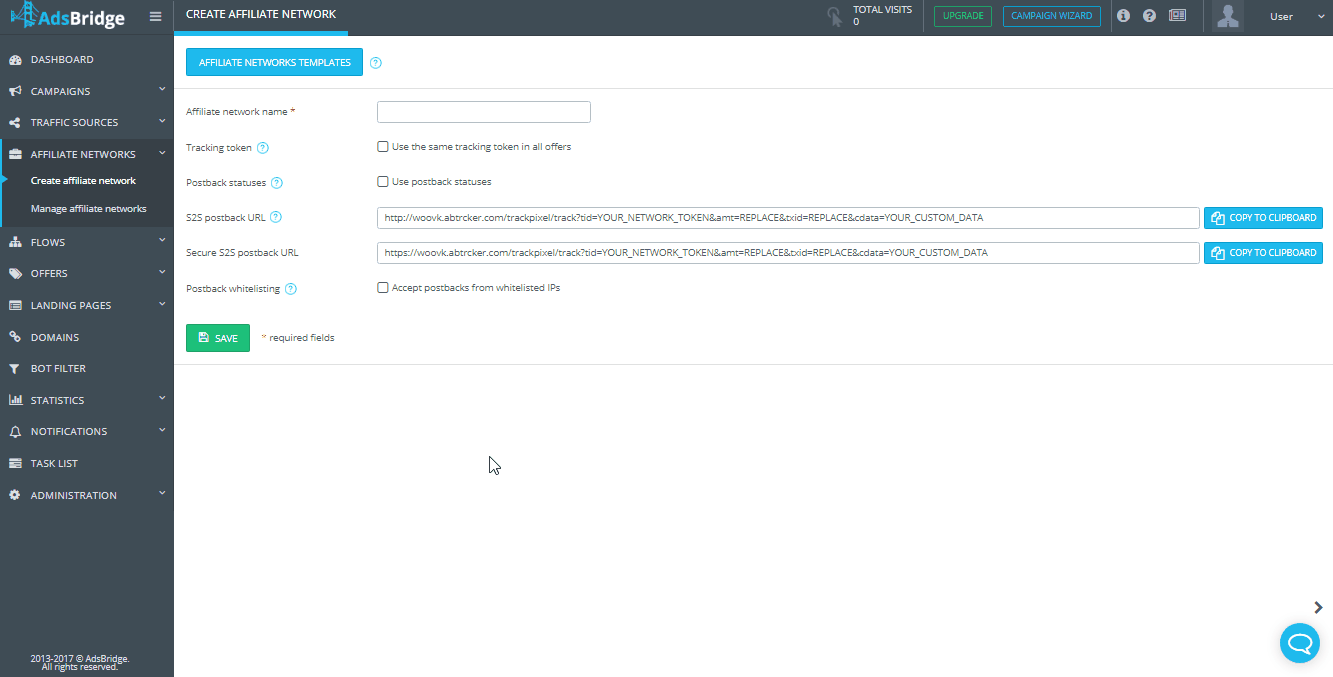
Task: Open Domains menu item
Action: [55, 337]
